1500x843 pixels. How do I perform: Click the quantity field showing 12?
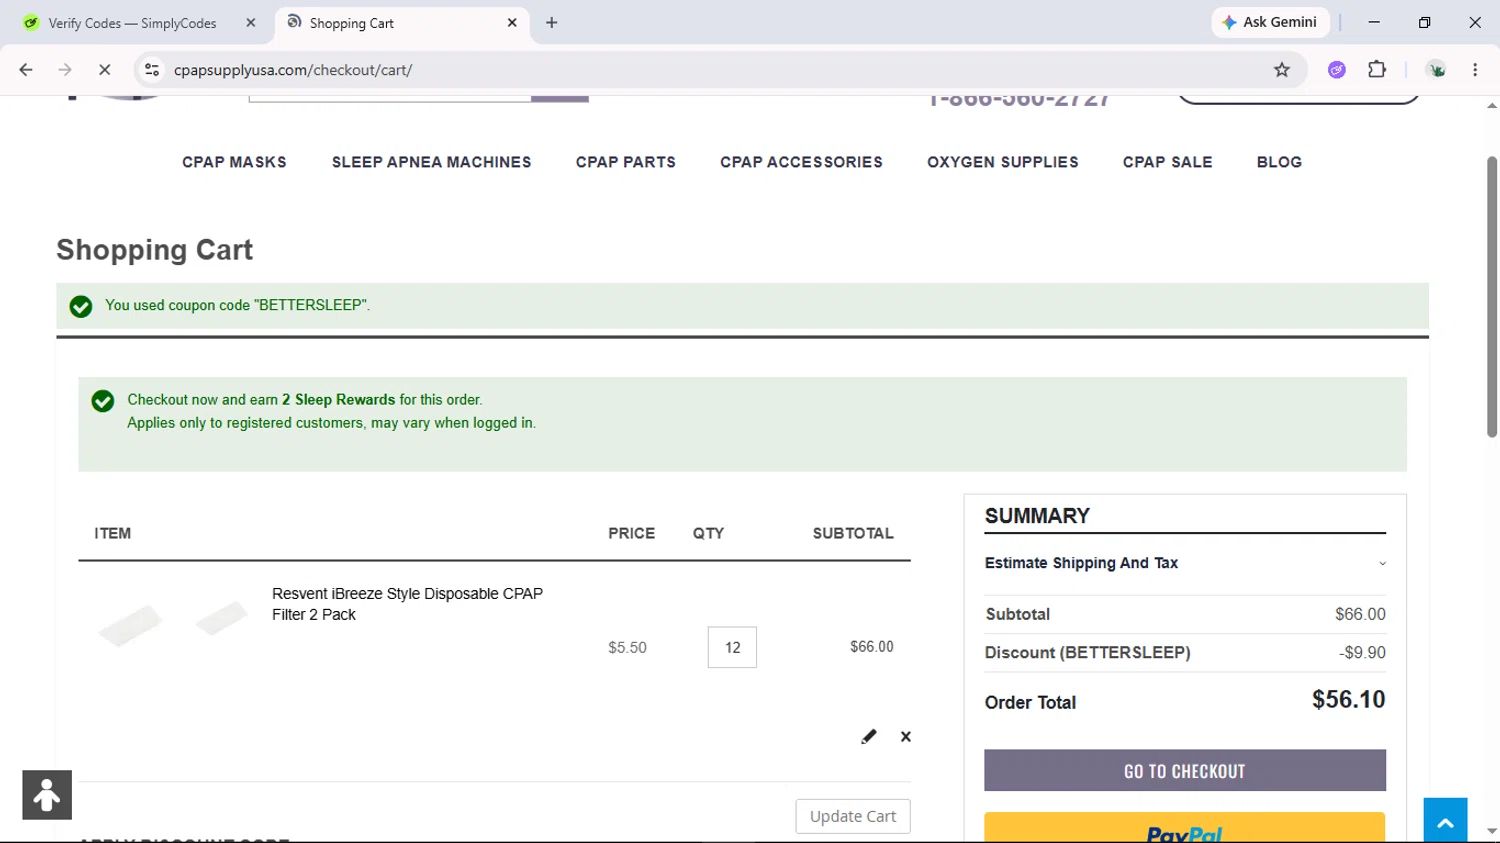coord(732,648)
